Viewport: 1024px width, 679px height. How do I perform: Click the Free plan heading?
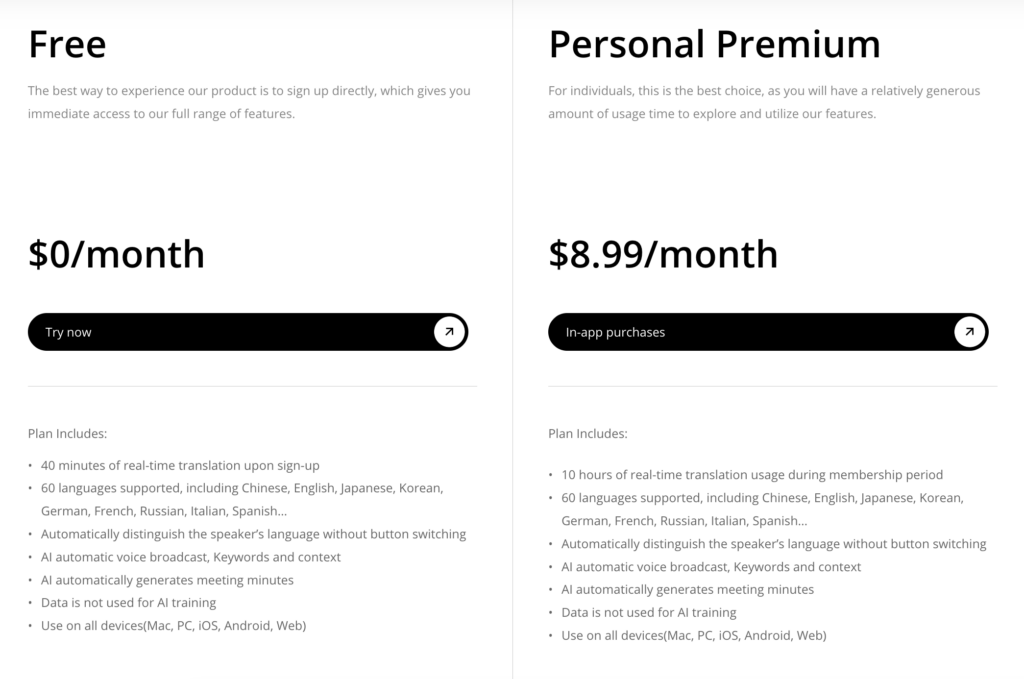coord(67,44)
